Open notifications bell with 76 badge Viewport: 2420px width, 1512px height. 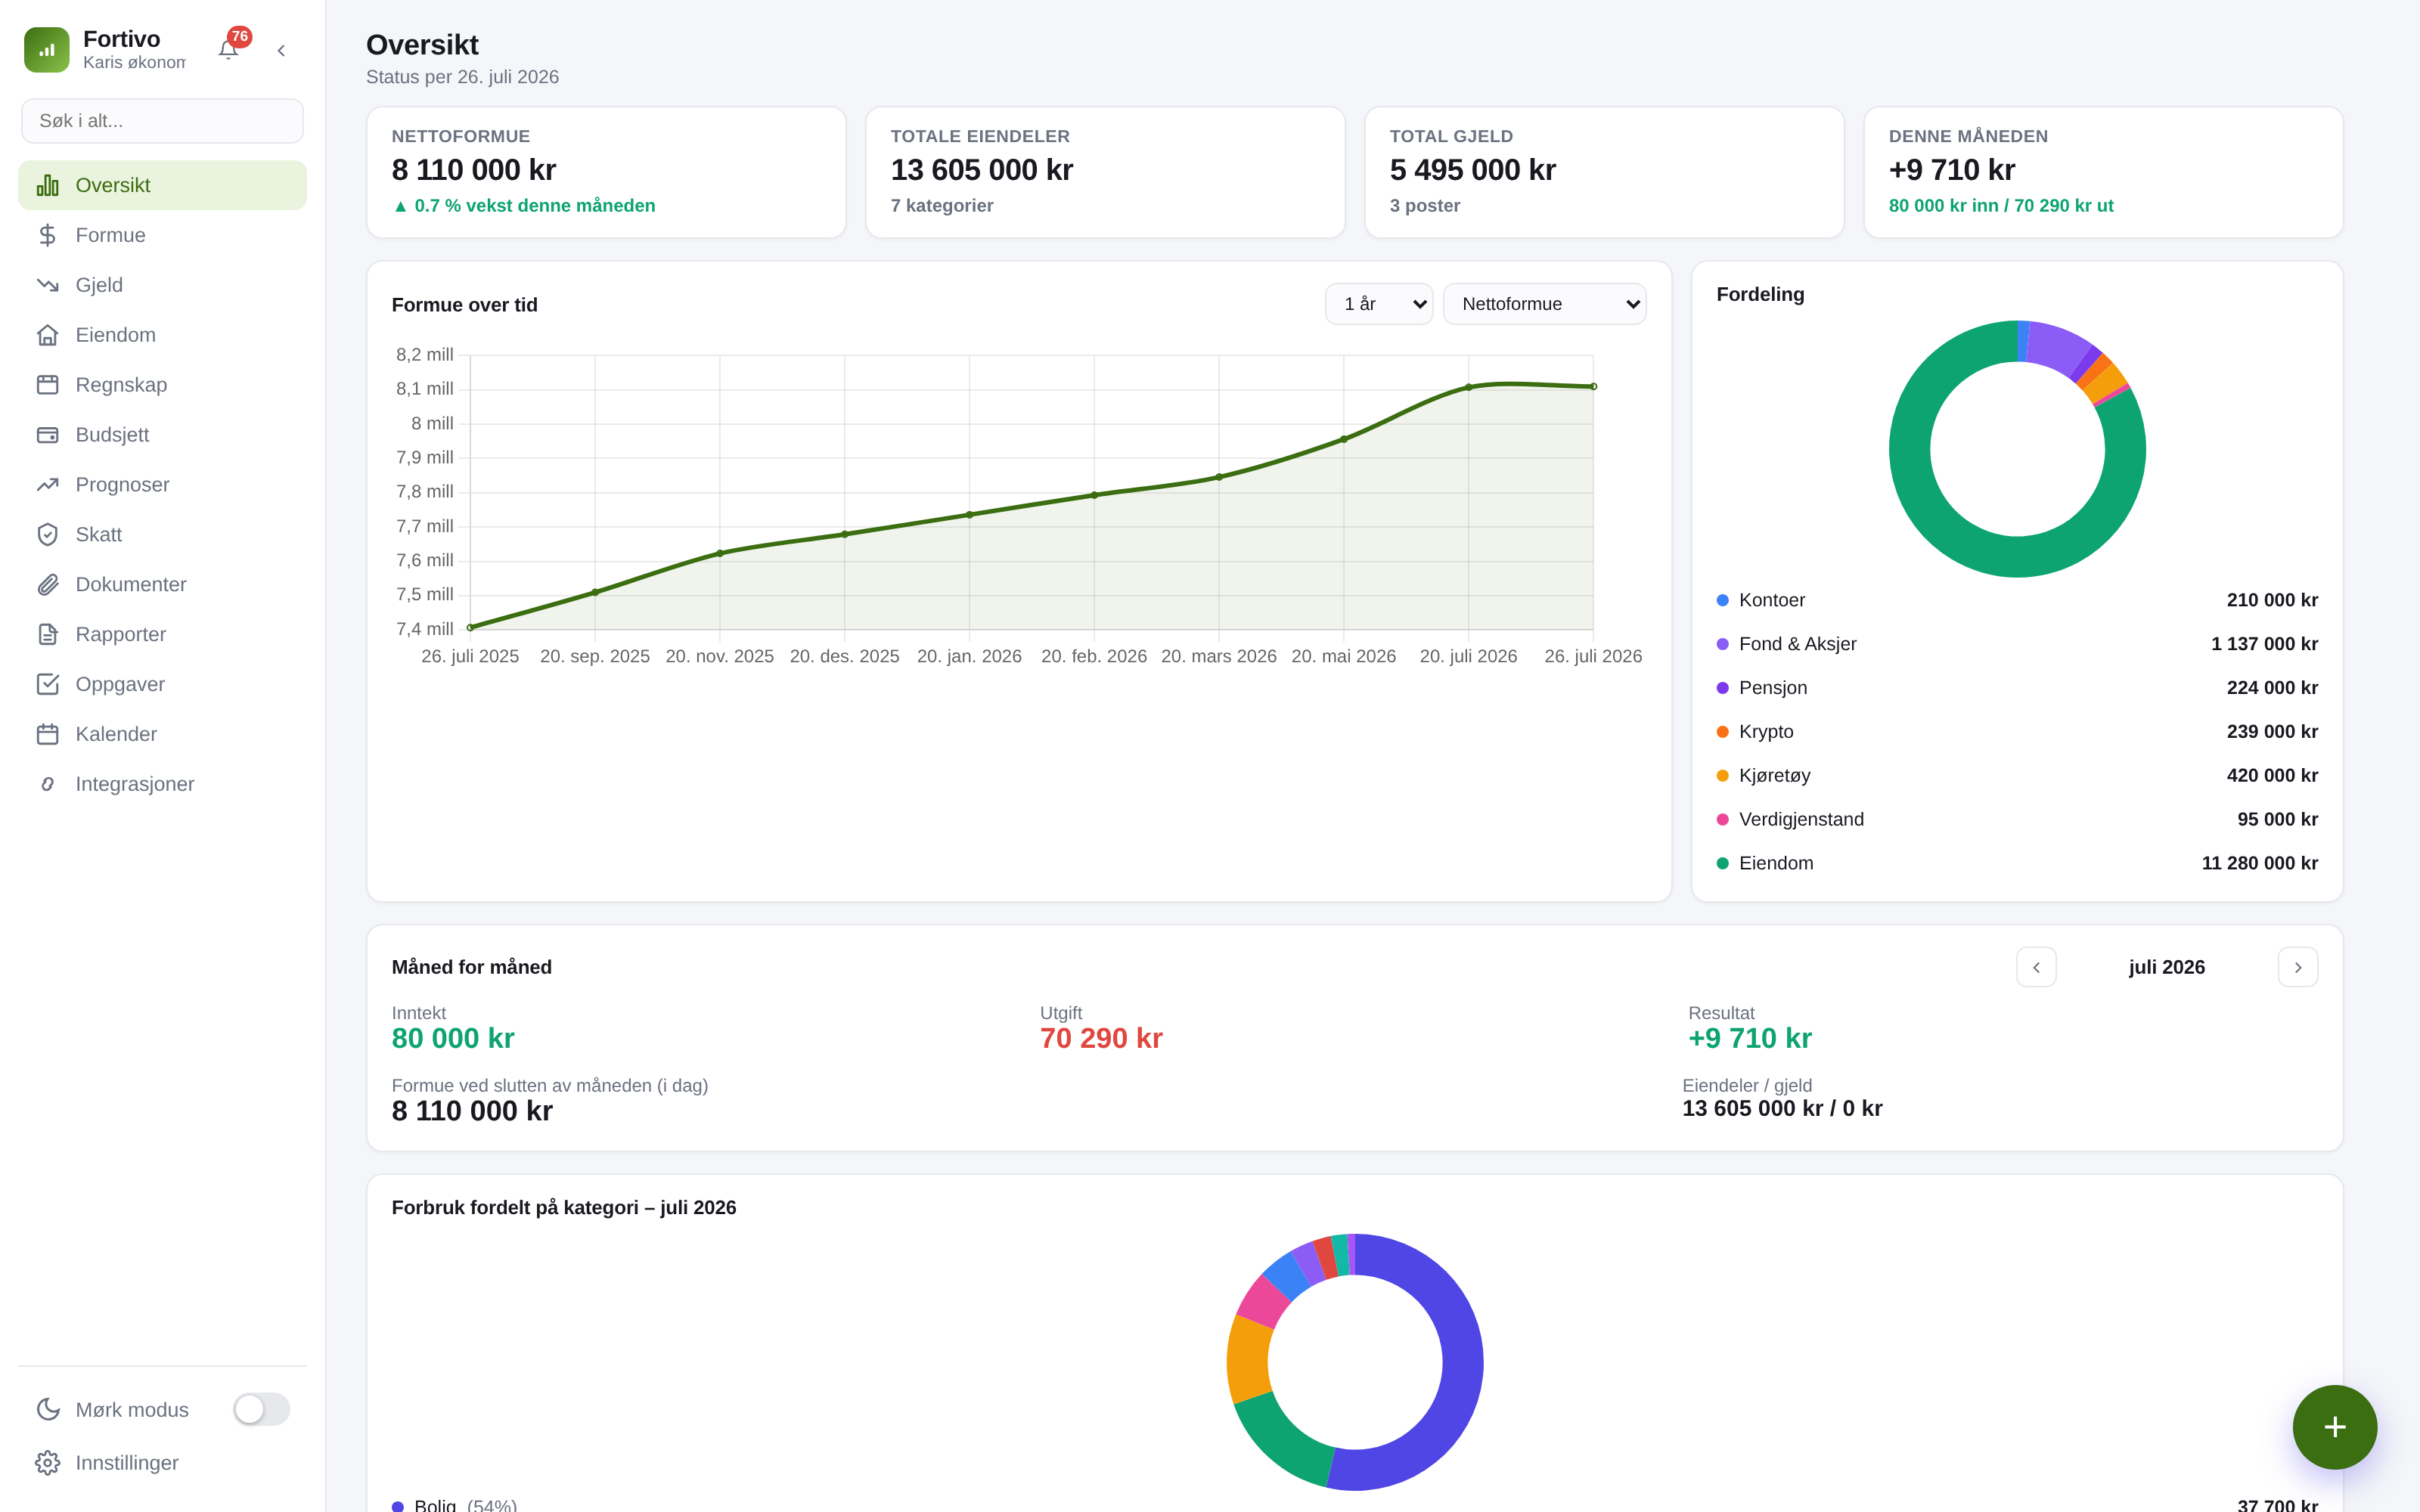tap(229, 50)
